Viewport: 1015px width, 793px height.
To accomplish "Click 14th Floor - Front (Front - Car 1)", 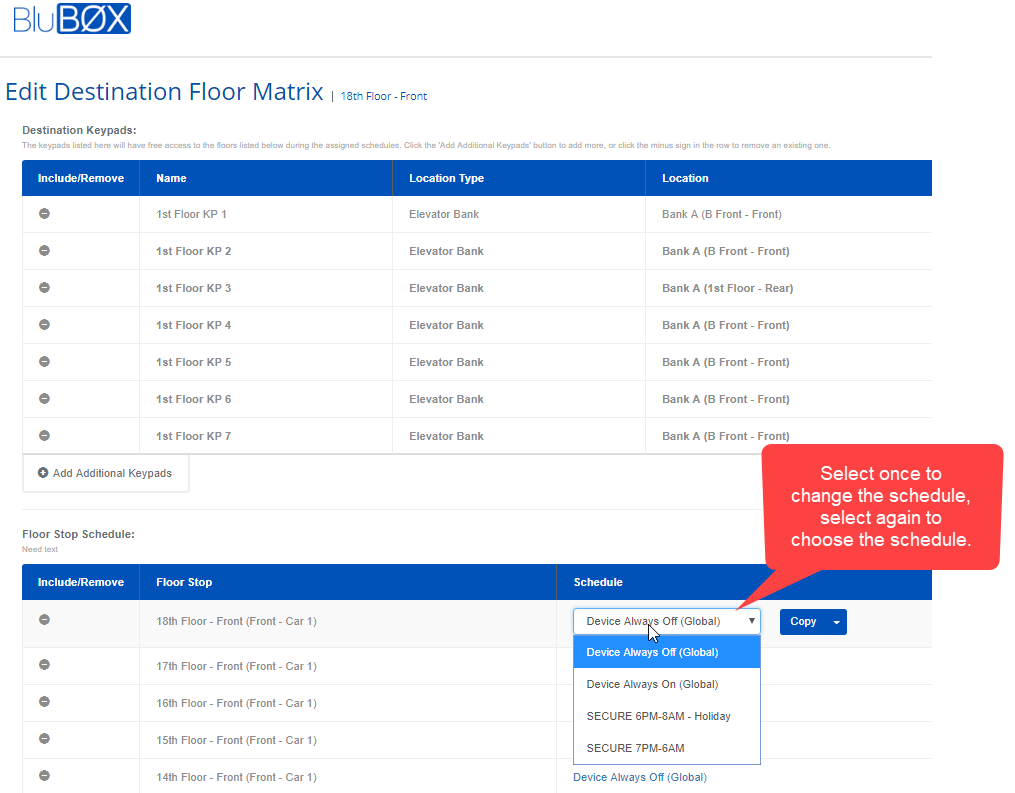I will (x=236, y=777).
